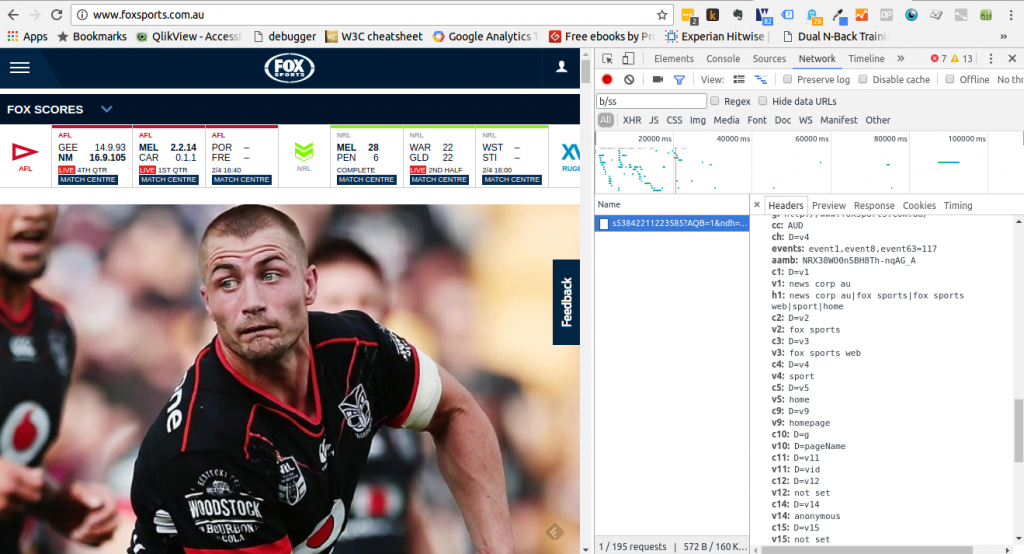1024x554 pixels.
Task: Open the orange Google Analytics chart extension
Action: tap(862, 14)
